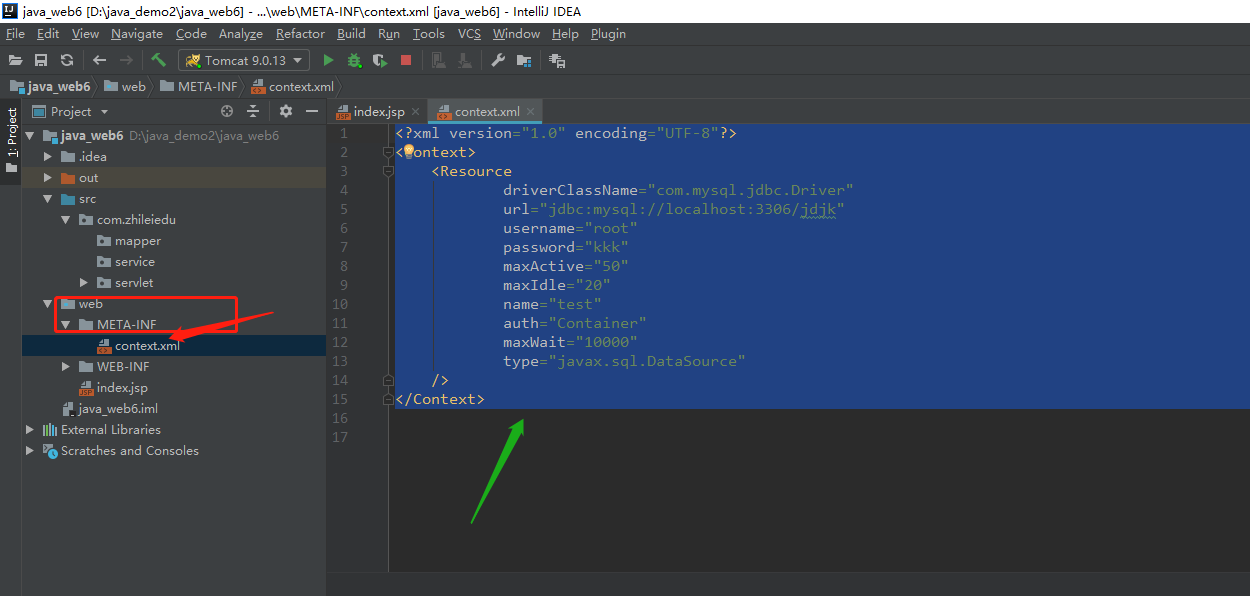
Task: Expand the servlet package arrow
Action: pos(84,283)
